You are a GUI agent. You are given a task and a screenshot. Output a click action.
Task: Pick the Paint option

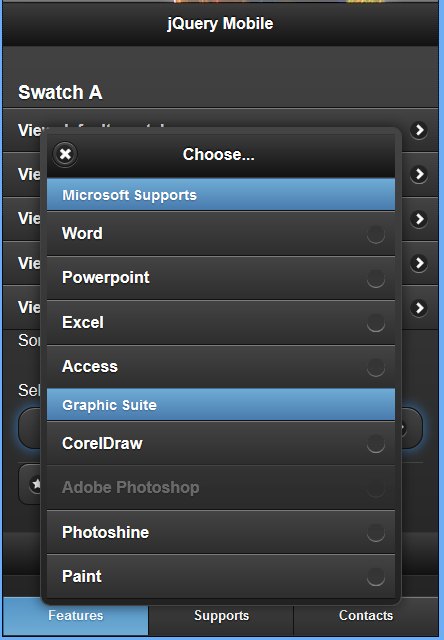point(221,576)
